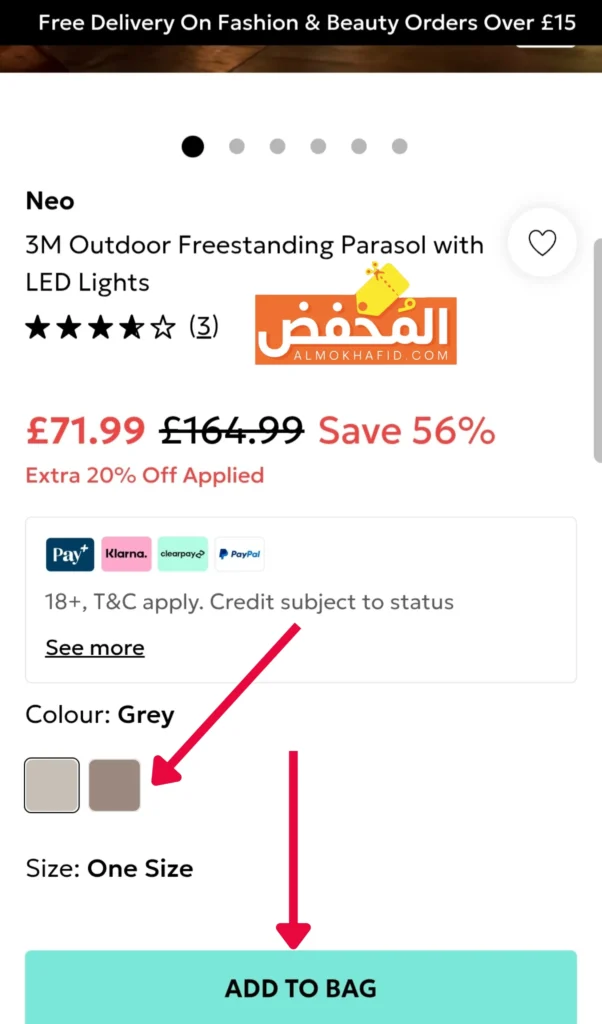Screen dimensions: 602x1024
Task: Select the taupe brown colour swatch
Action: [115, 785]
